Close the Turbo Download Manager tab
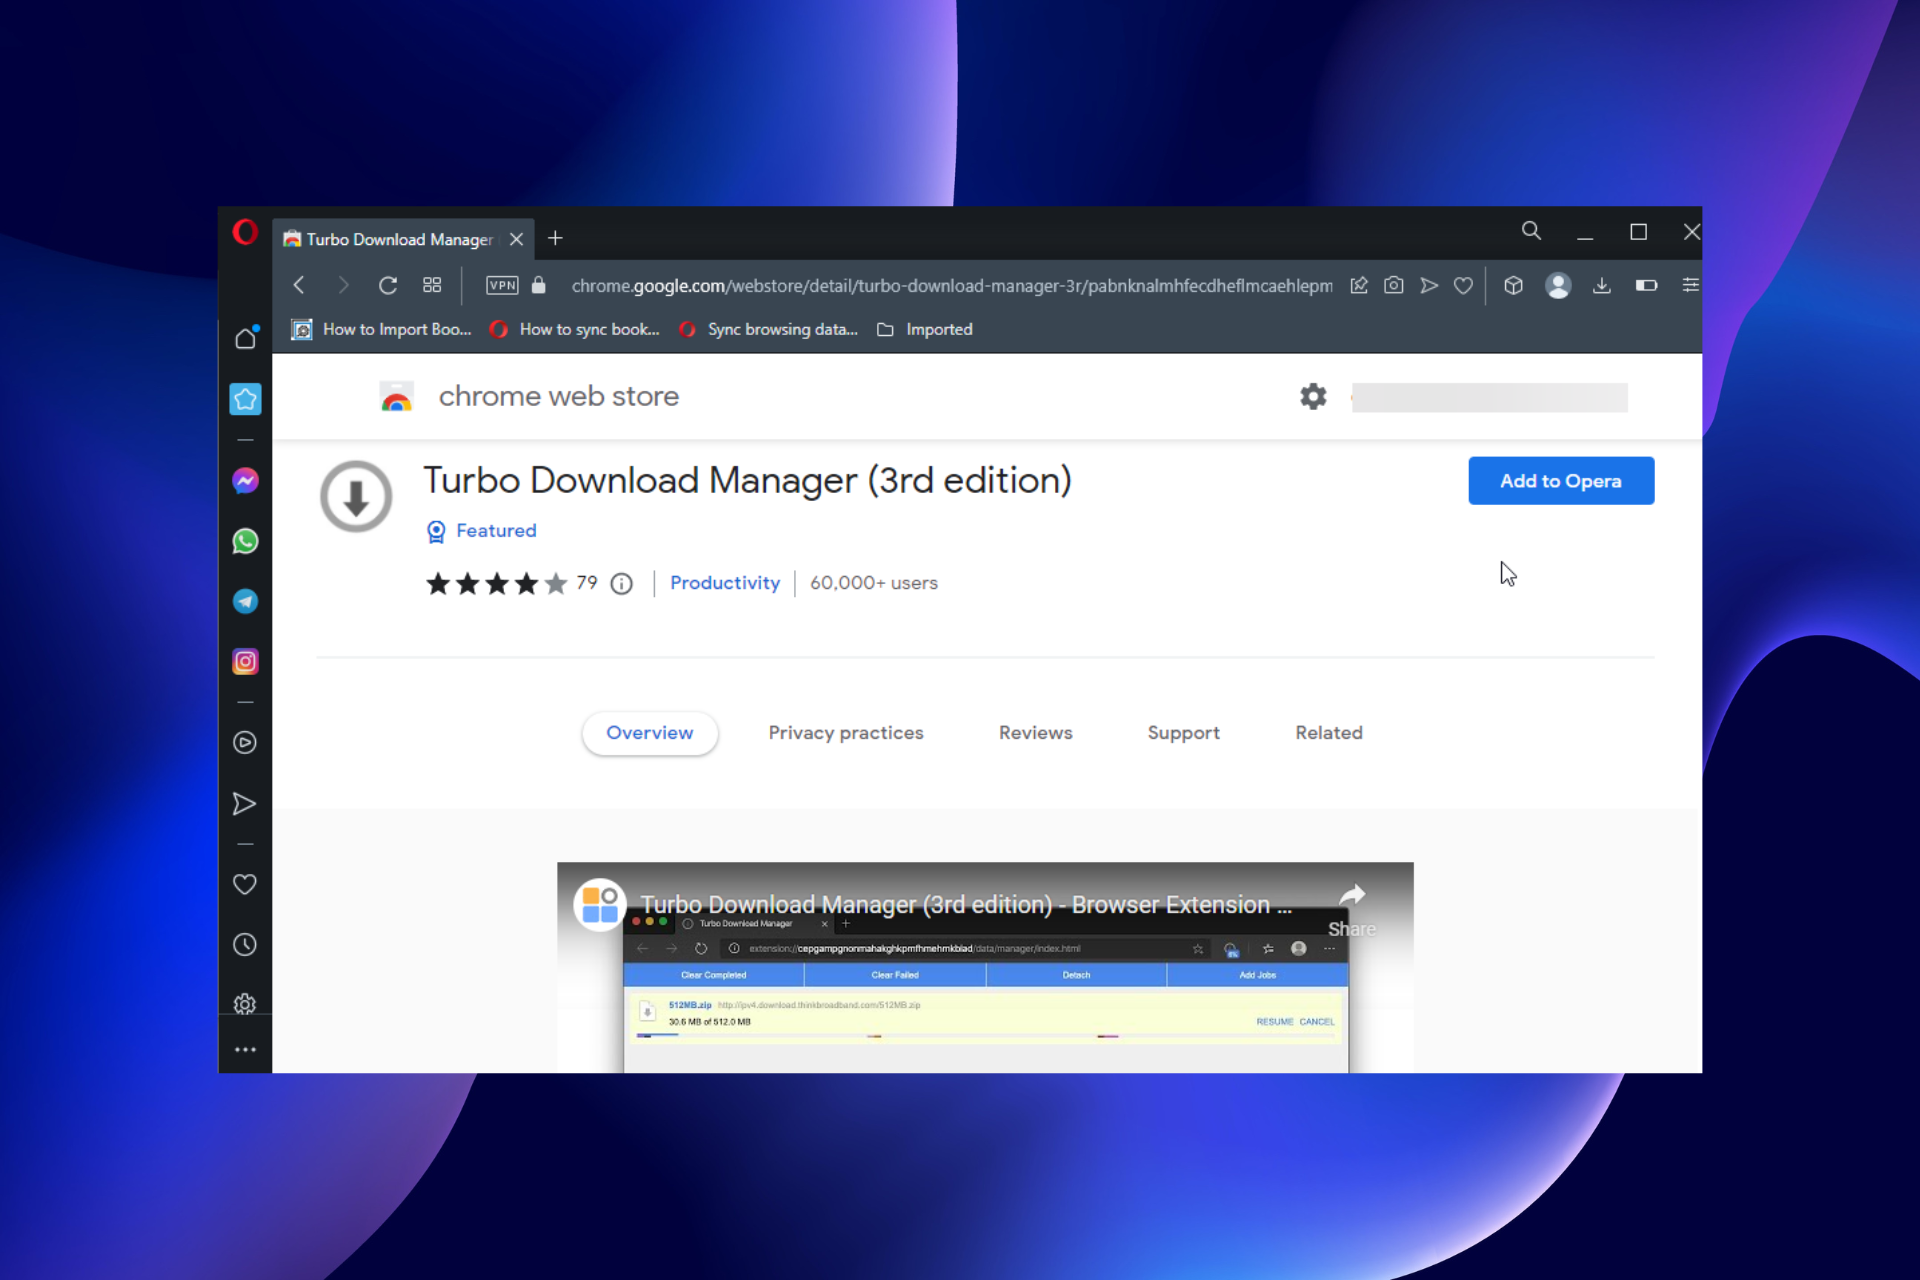The height and width of the screenshot is (1280, 1920). coord(516,240)
